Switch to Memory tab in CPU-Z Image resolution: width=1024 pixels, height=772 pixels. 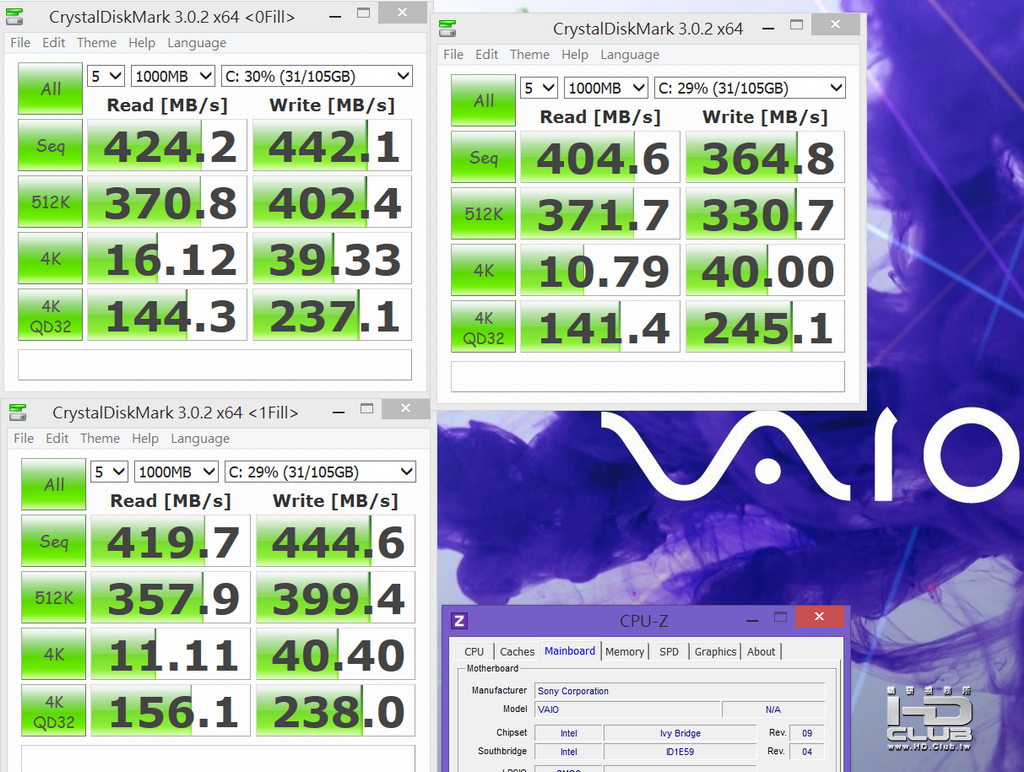click(x=624, y=651)
